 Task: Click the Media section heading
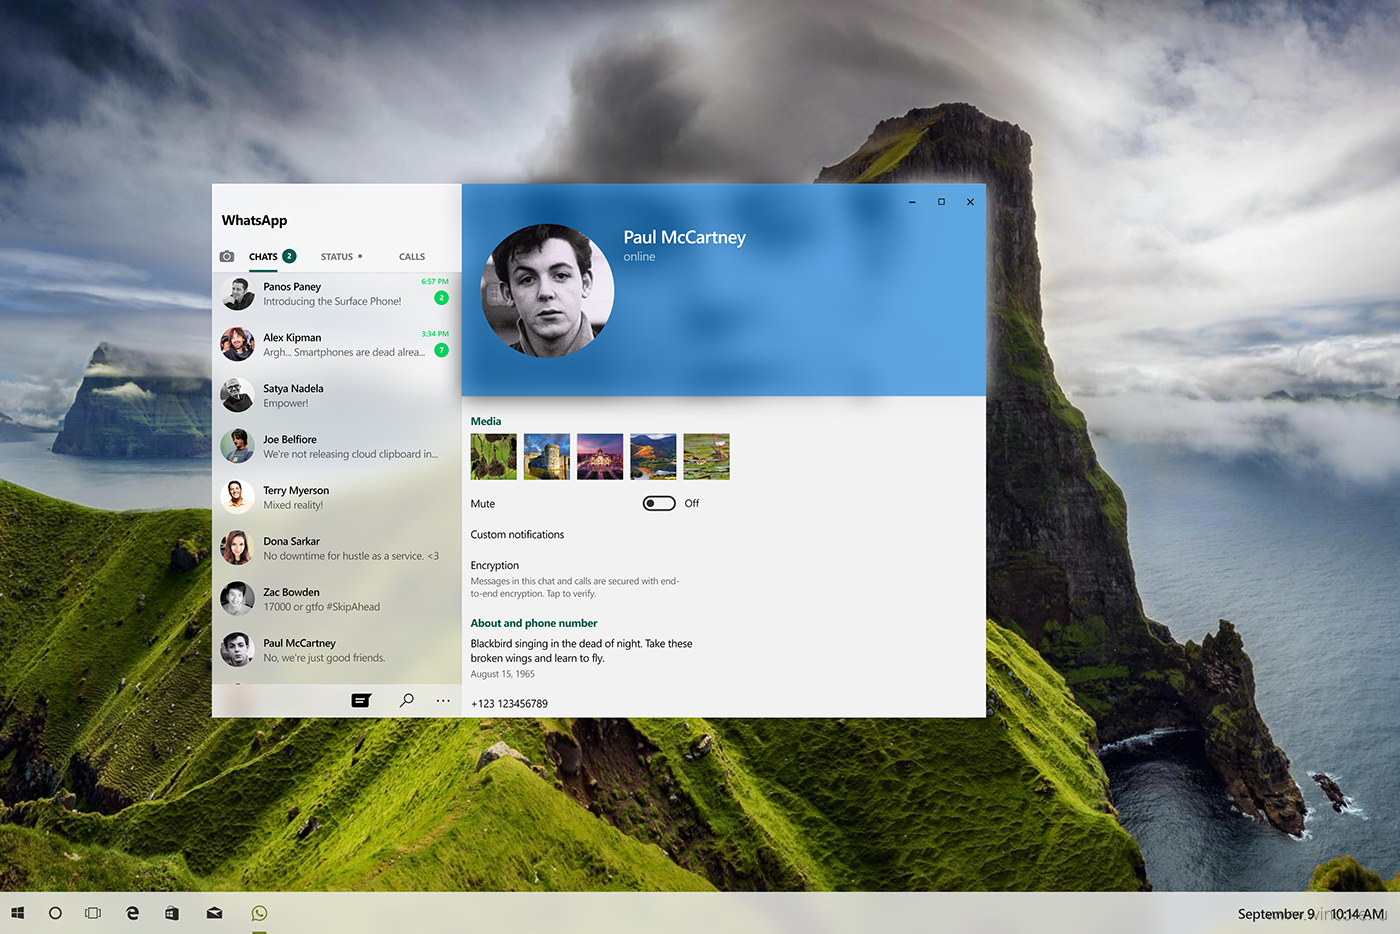click(x=486, y=422)
